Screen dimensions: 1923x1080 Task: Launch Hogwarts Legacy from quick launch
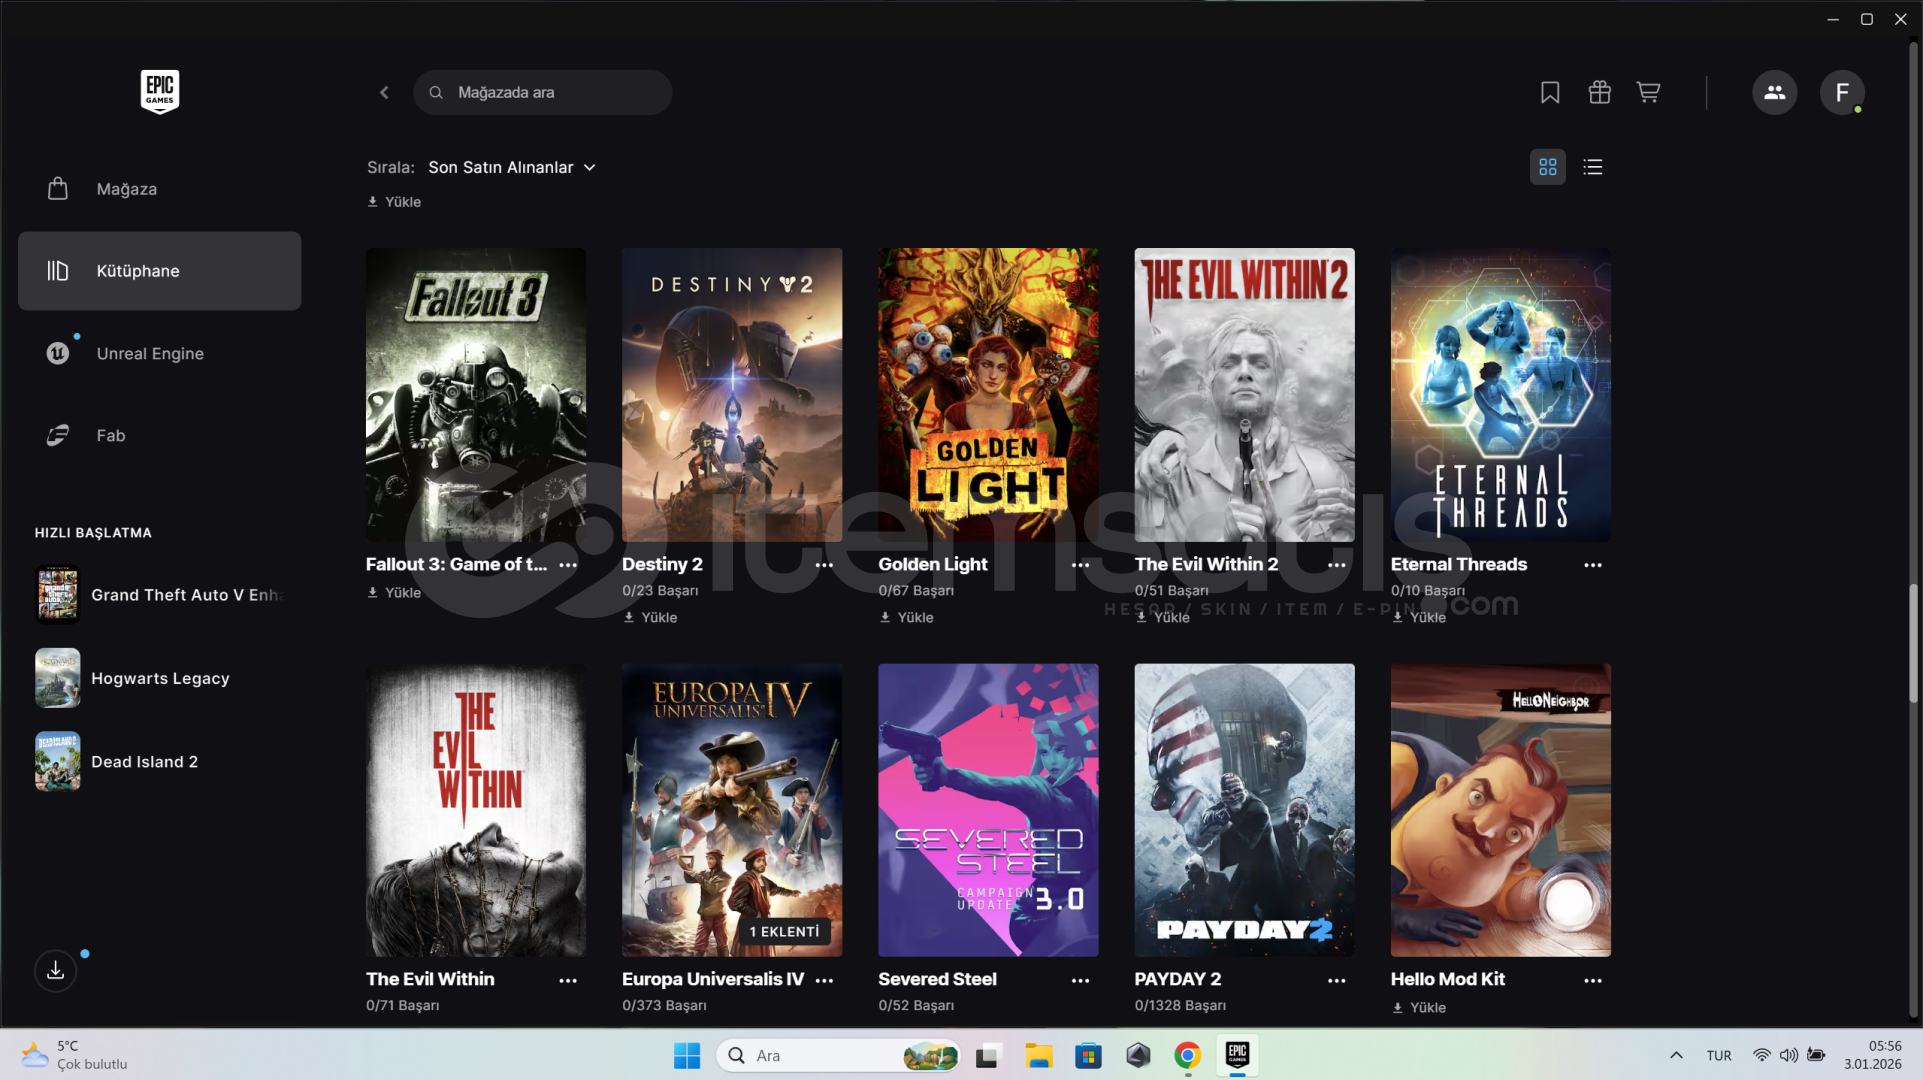coord(160,678)
